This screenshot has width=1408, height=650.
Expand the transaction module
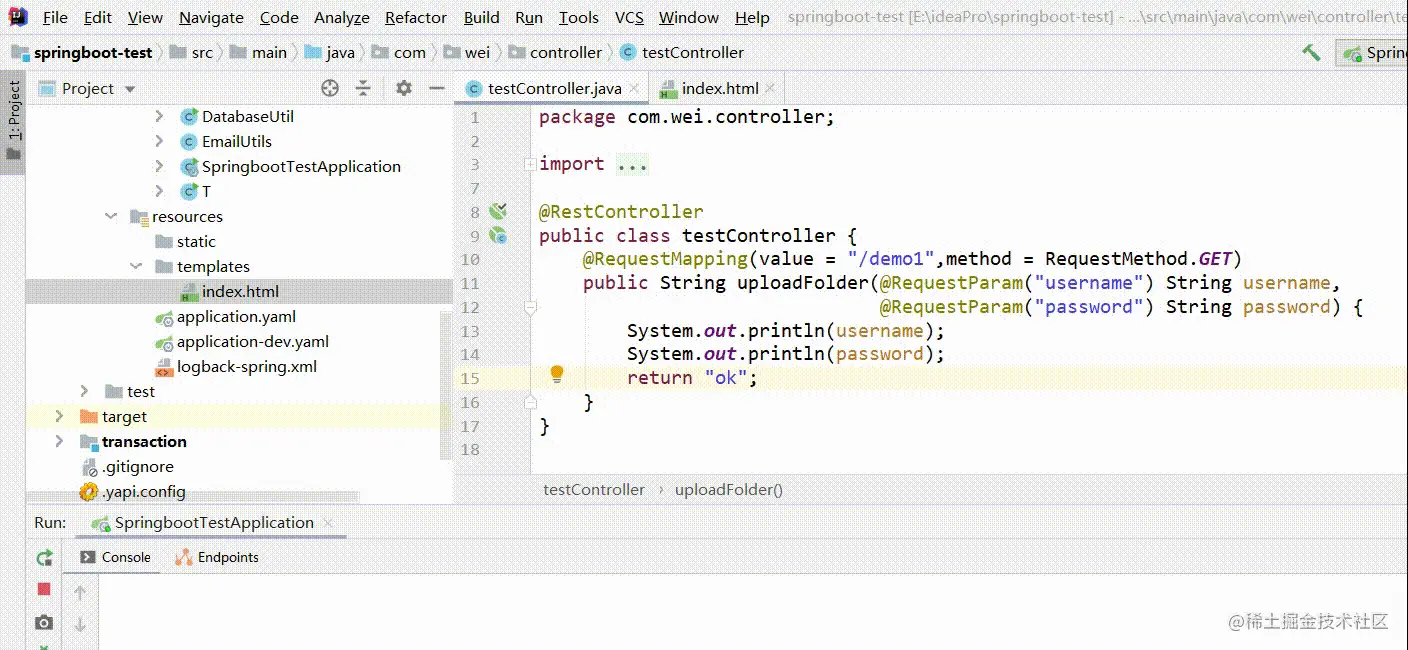coord(59,441)
